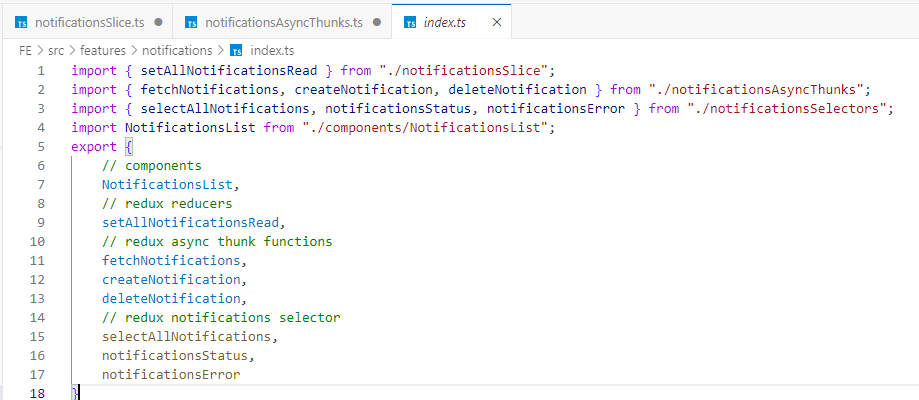919x400 pixels.
Task: Click line number 14 in the gutter
Action: point(38,317)
